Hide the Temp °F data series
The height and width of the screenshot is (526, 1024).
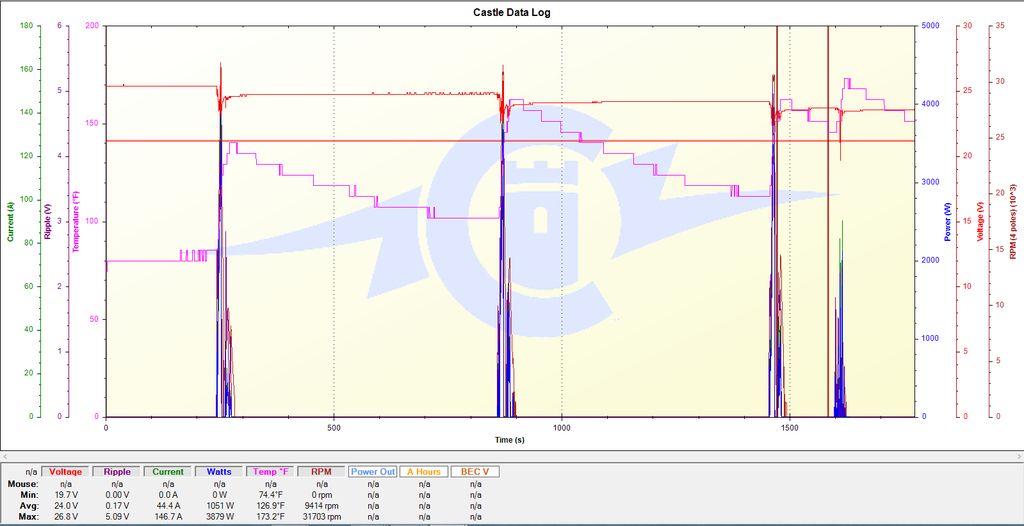tap(271, 471)
